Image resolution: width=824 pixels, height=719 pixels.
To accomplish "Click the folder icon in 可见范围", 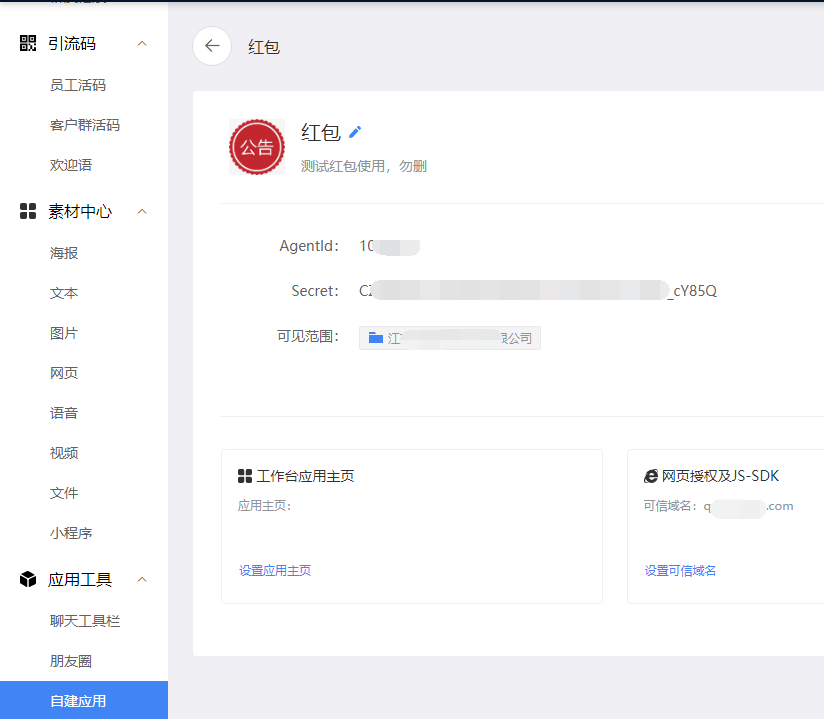I will 376,337.
